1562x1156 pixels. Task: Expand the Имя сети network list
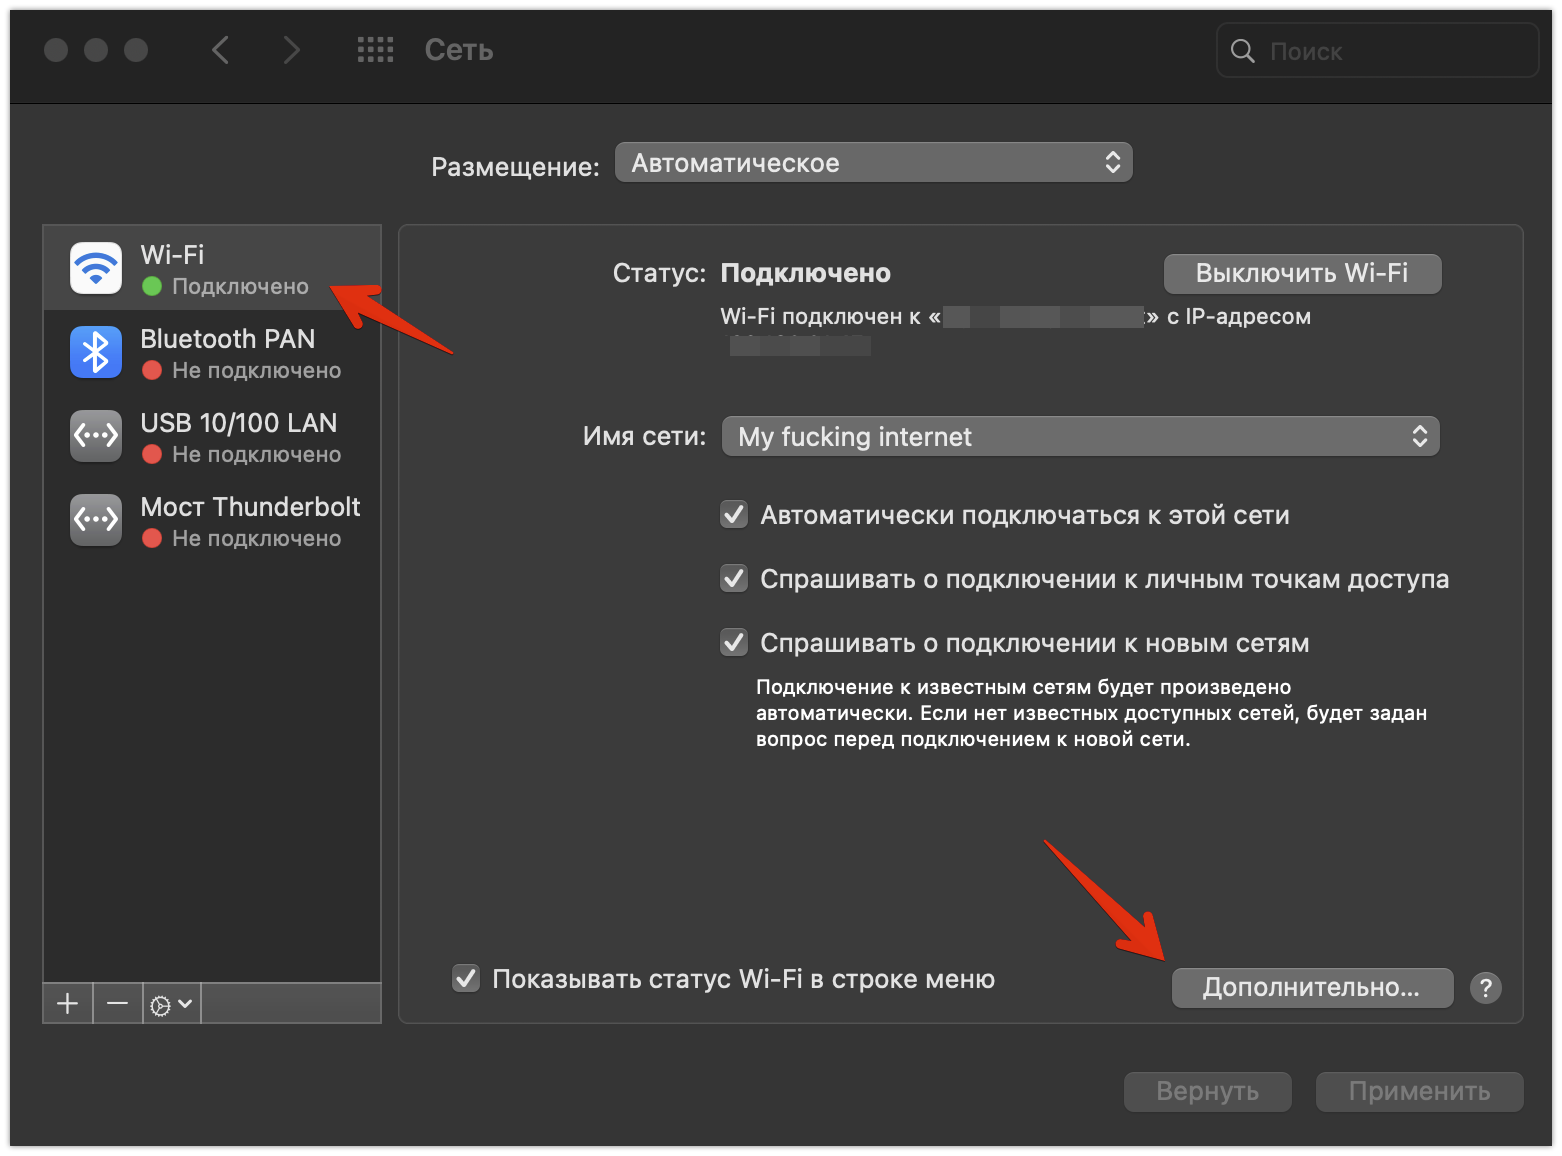point(1080,437)
